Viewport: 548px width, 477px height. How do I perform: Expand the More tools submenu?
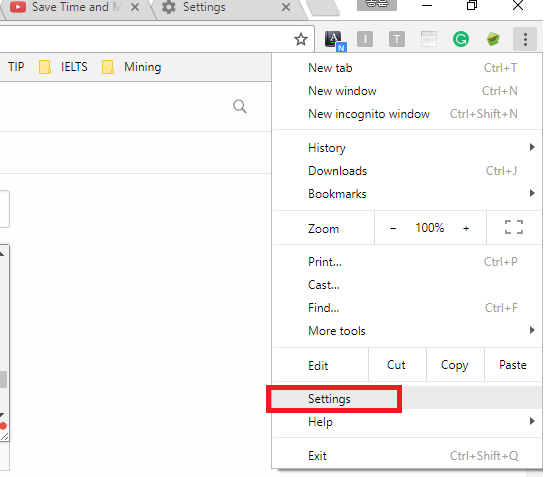point(407,331)
